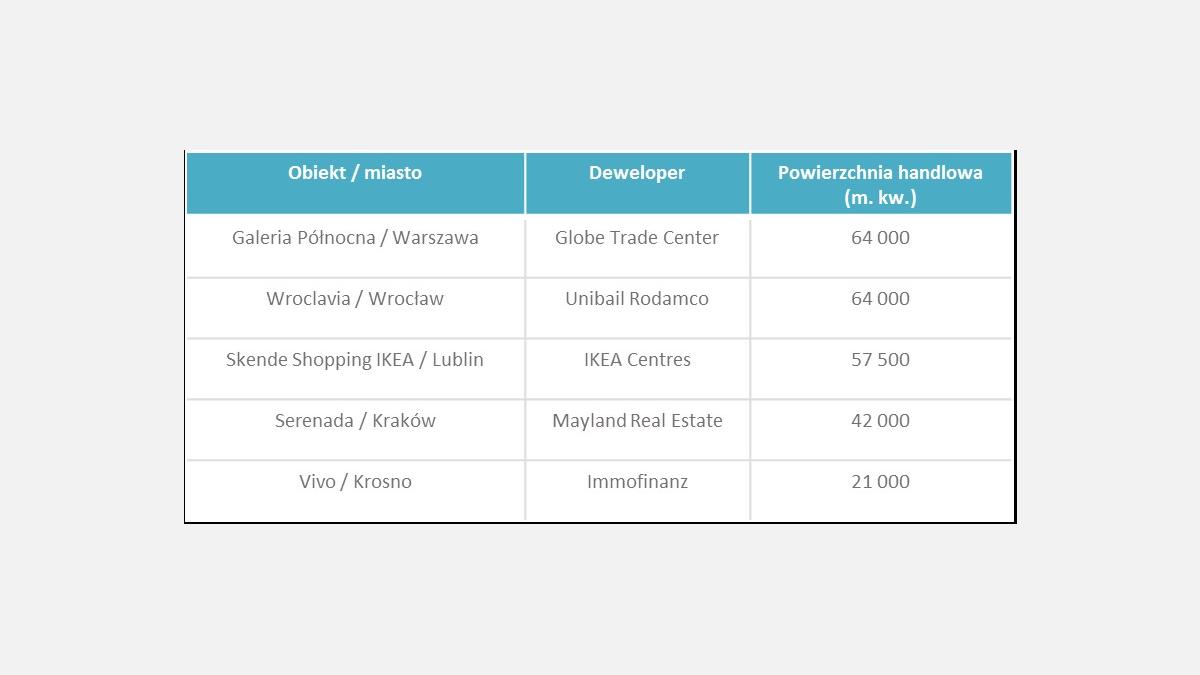This screenshot has height=675, width=1200.
Task: Click the 'Obiekt / miasto' column header
Action: click(x=355, y=173)
